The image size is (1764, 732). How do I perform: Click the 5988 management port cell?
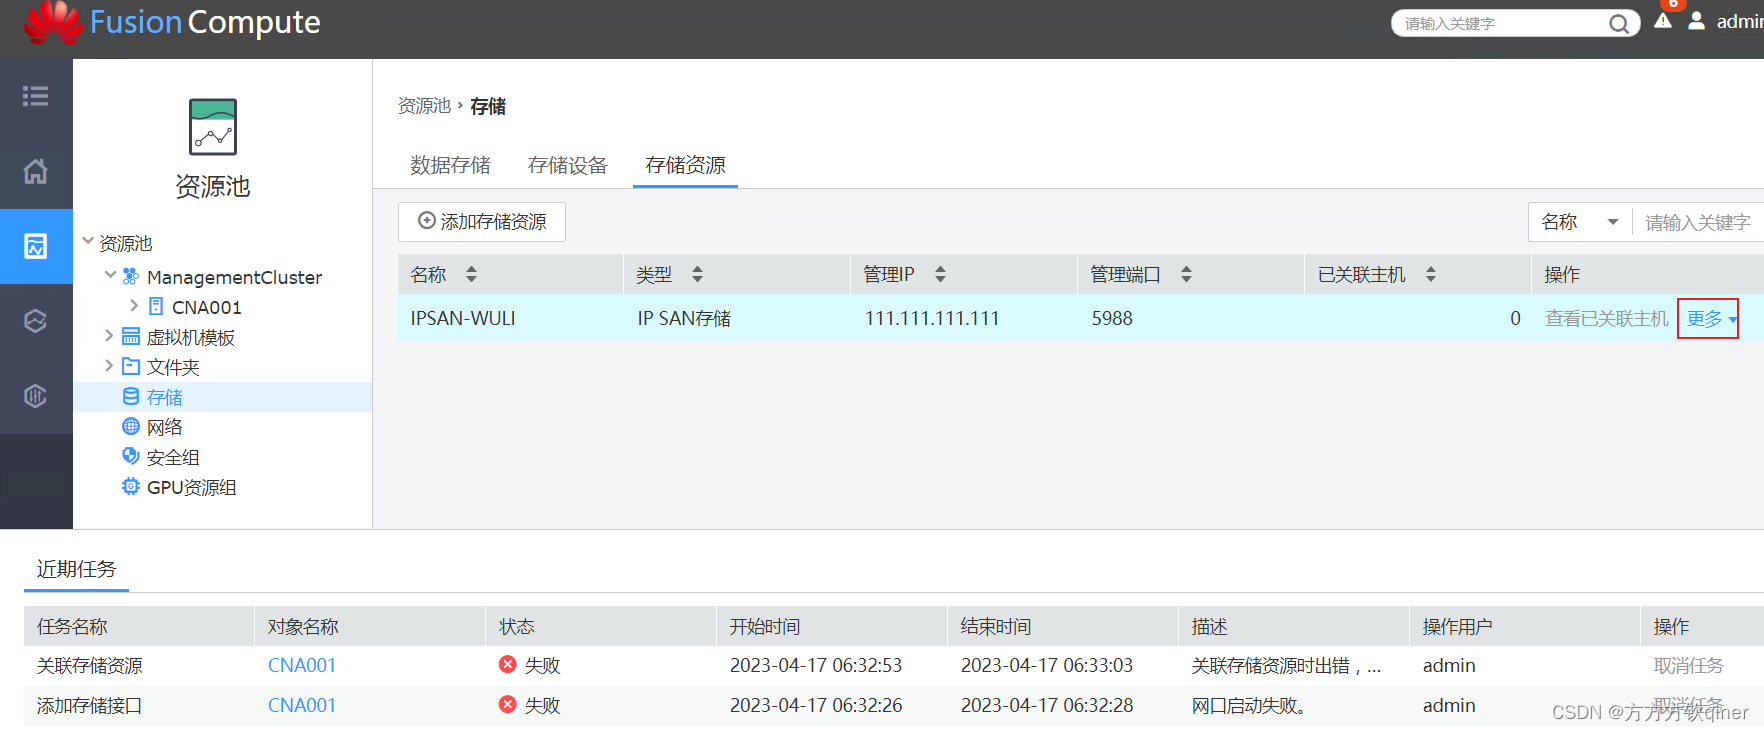1112,318
